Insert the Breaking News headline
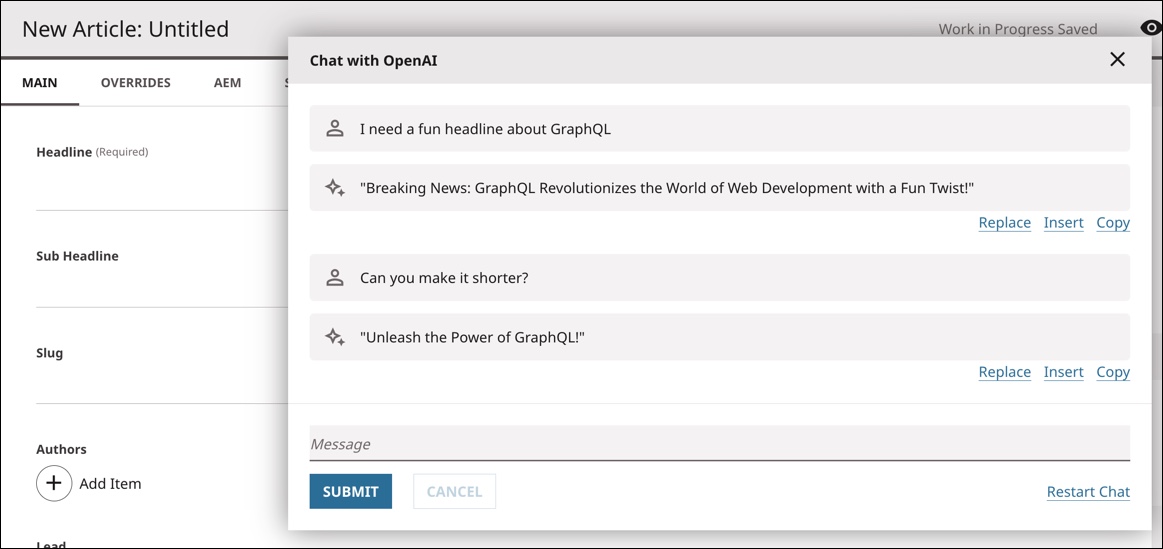This screenshot has height=549, width=1163. [1064, 223]
